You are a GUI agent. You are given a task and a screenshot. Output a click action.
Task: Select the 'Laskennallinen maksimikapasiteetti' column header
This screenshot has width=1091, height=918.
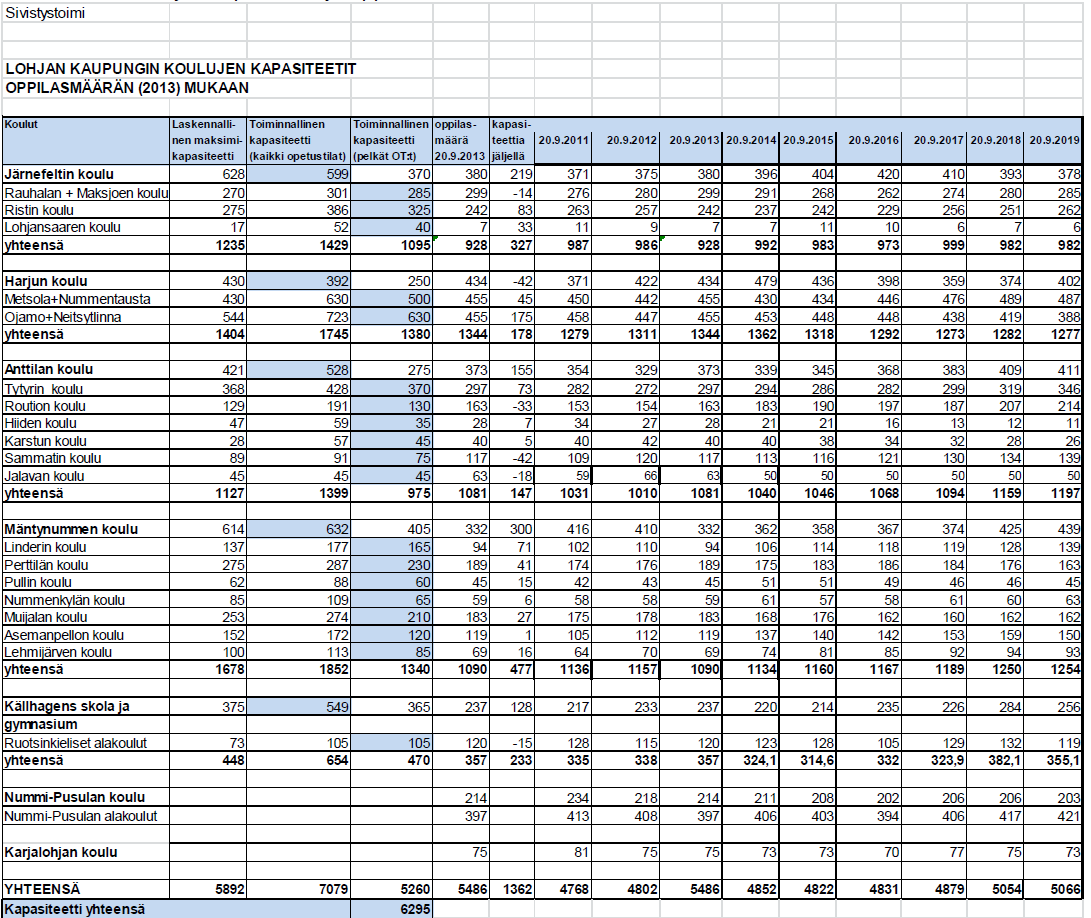coord(208,140)
